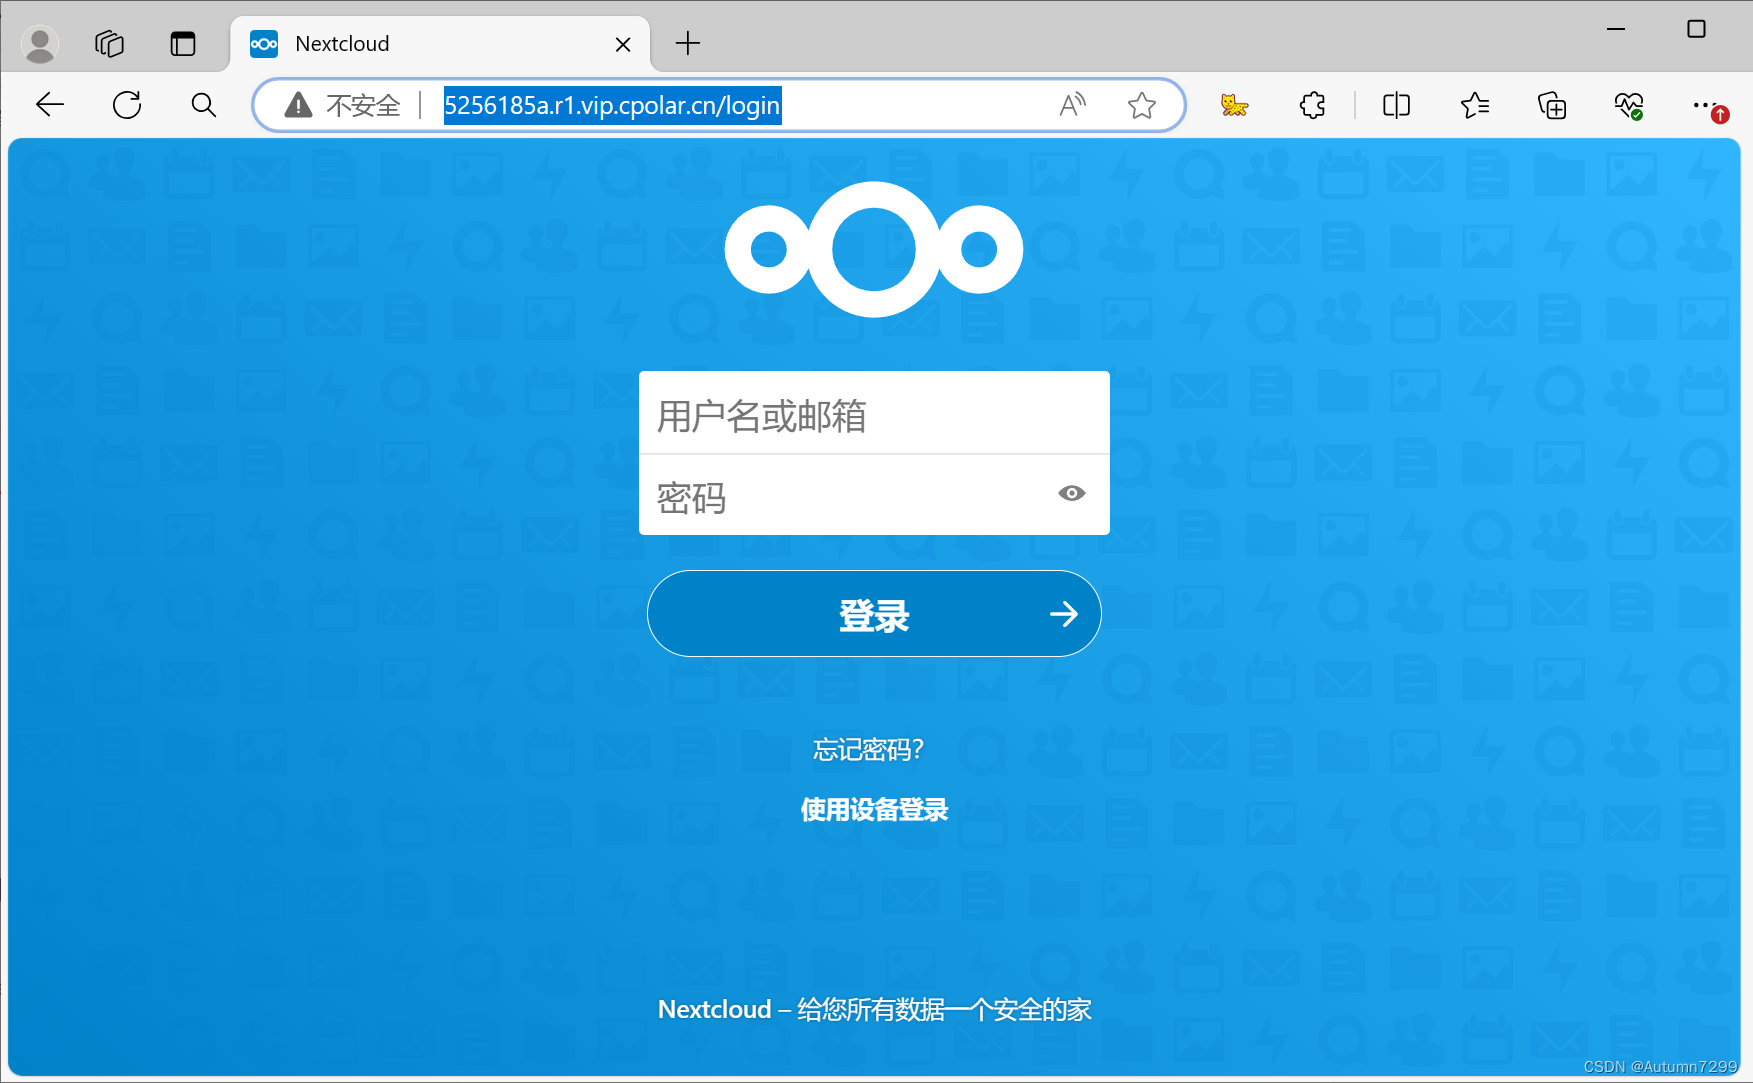Viewport: 1753px width, 1083px height.
Task: Open the favorites list icon
Action: click(x=1474, y=105)
